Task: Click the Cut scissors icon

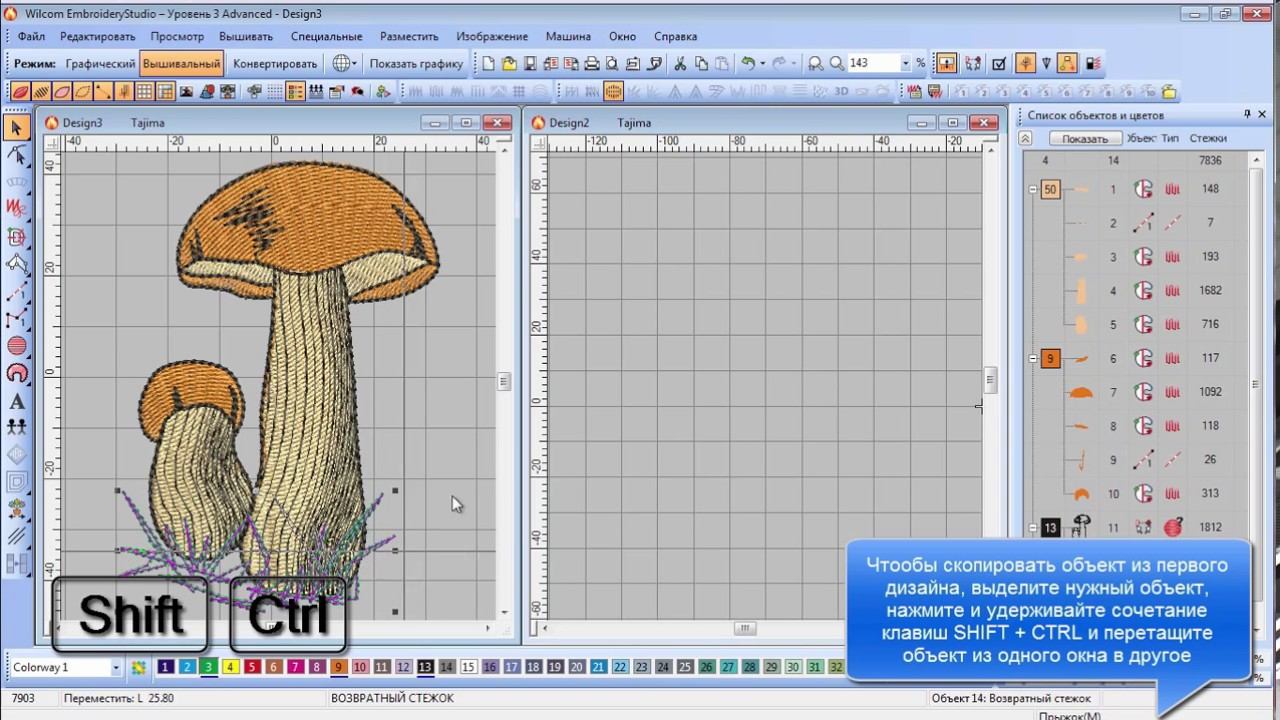Action: [680, 64]
